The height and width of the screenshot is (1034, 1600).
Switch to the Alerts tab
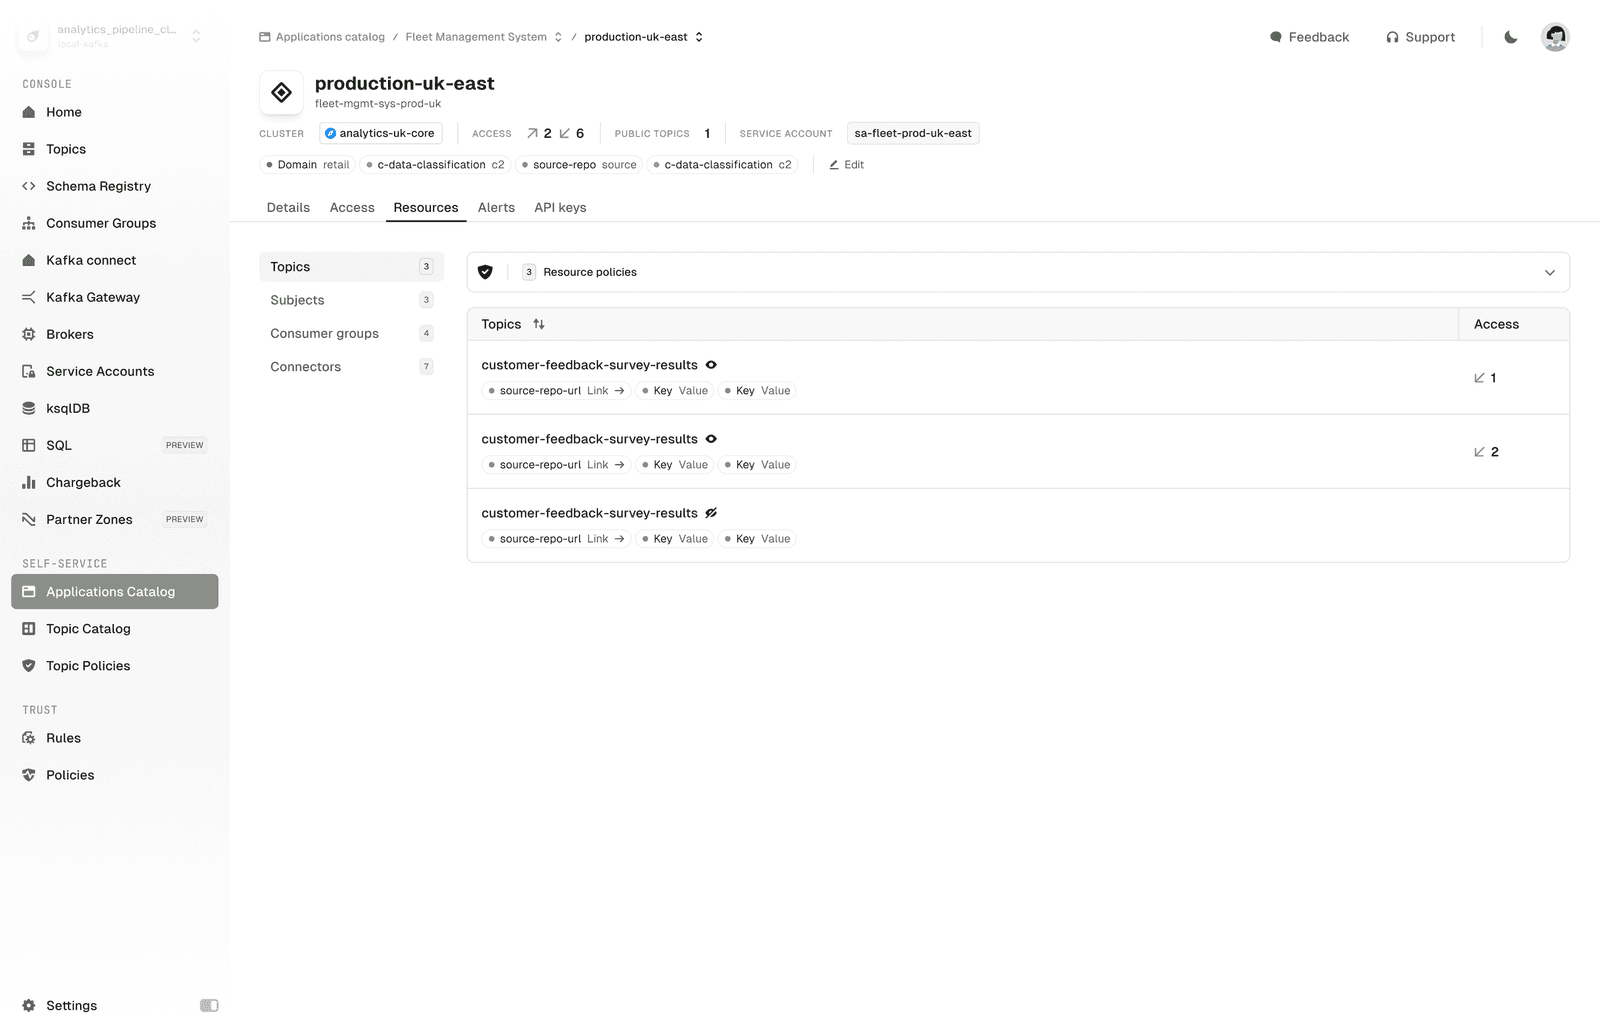[496, 208]
